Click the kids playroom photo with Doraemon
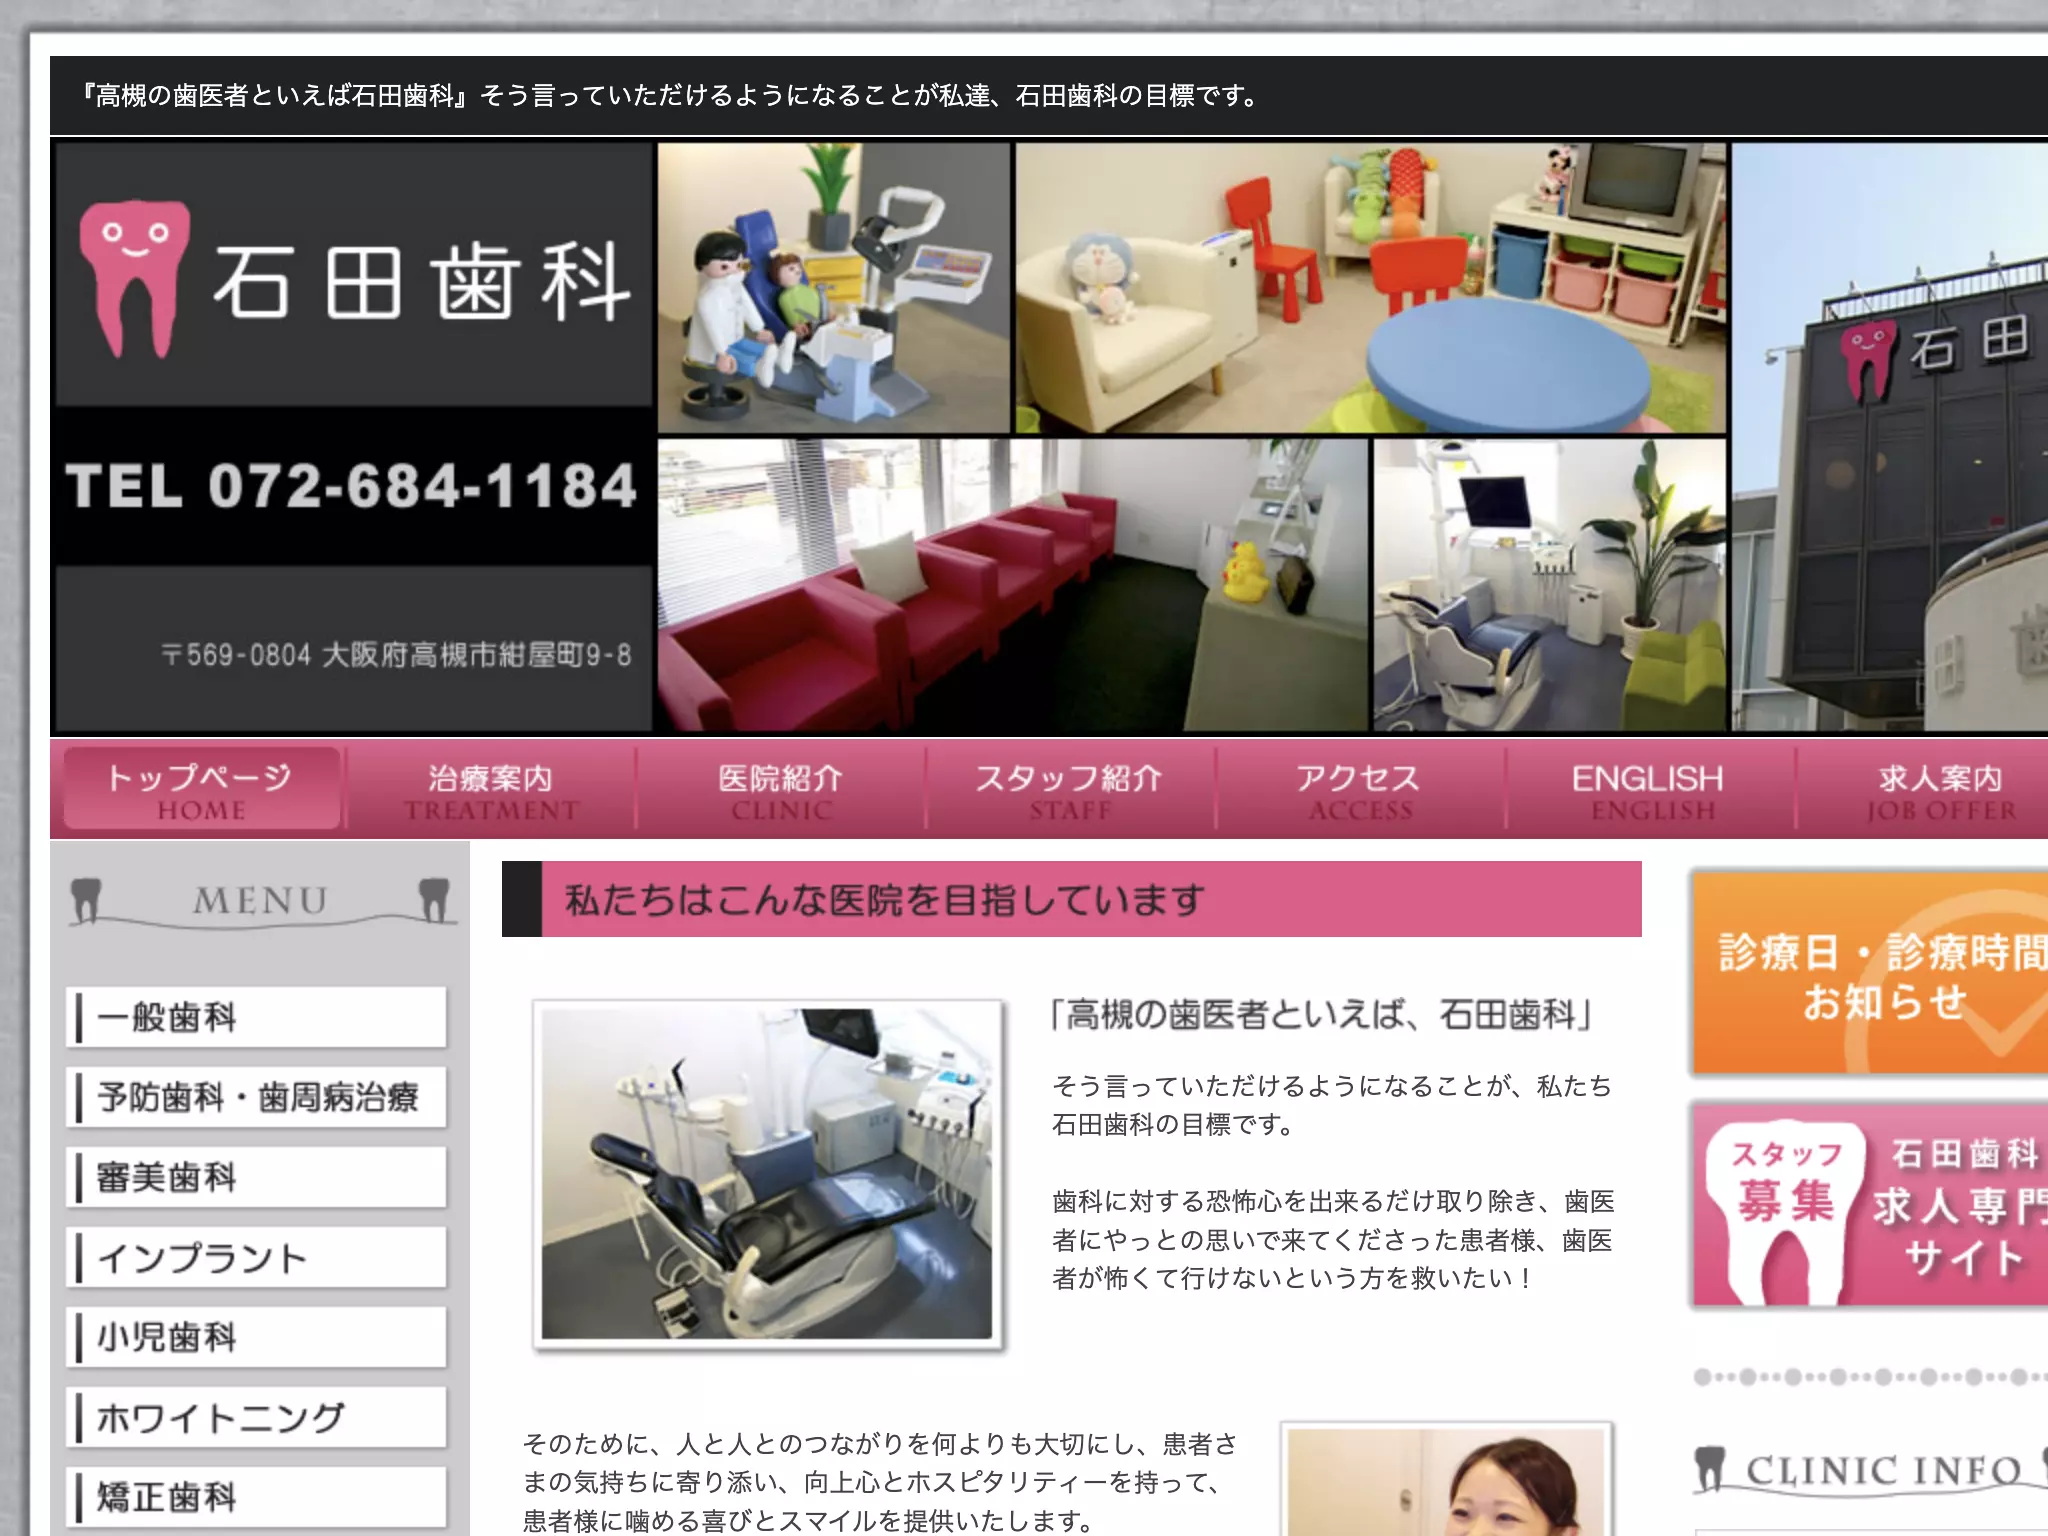This screenshot has width=2048, height=1536. [x=1371, y=288]
